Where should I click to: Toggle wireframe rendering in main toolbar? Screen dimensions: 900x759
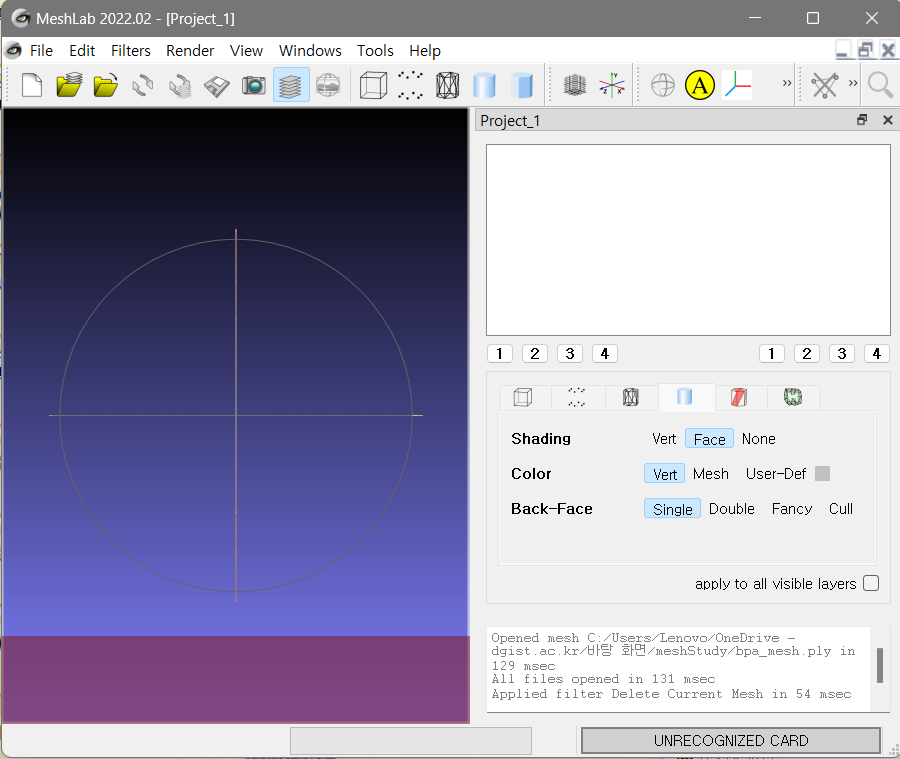[447, 86]
